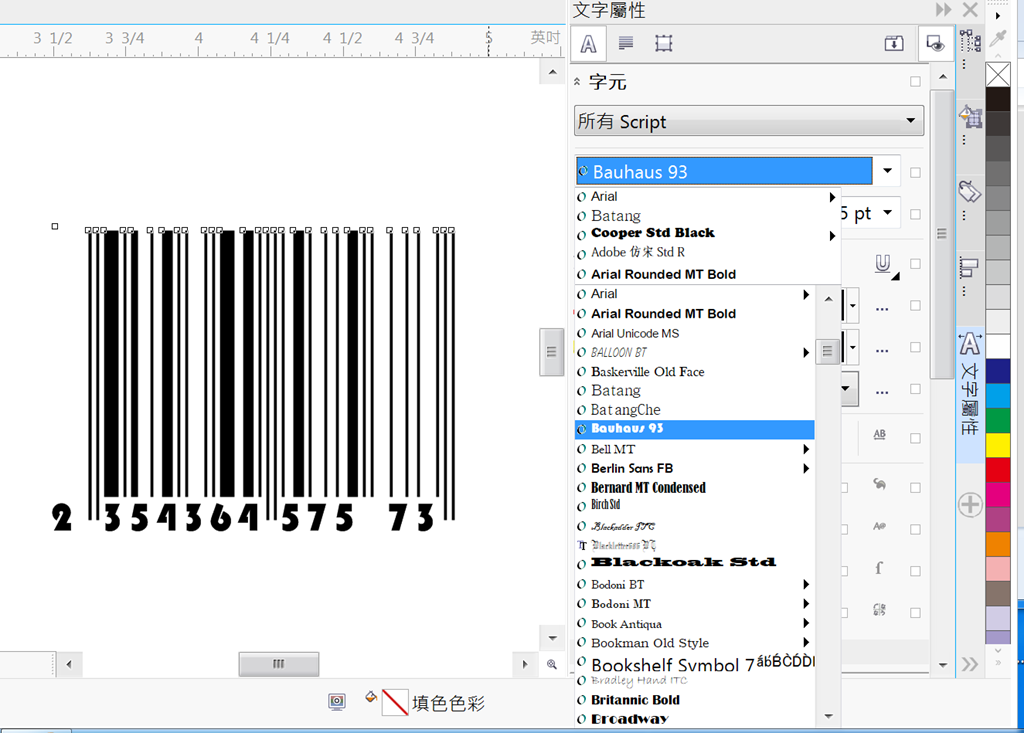Image resolution: width=1024 pixels, height=733 pixels.
Task: Click canvas horizontal scroll right arrow
Action: pos(525,664)
